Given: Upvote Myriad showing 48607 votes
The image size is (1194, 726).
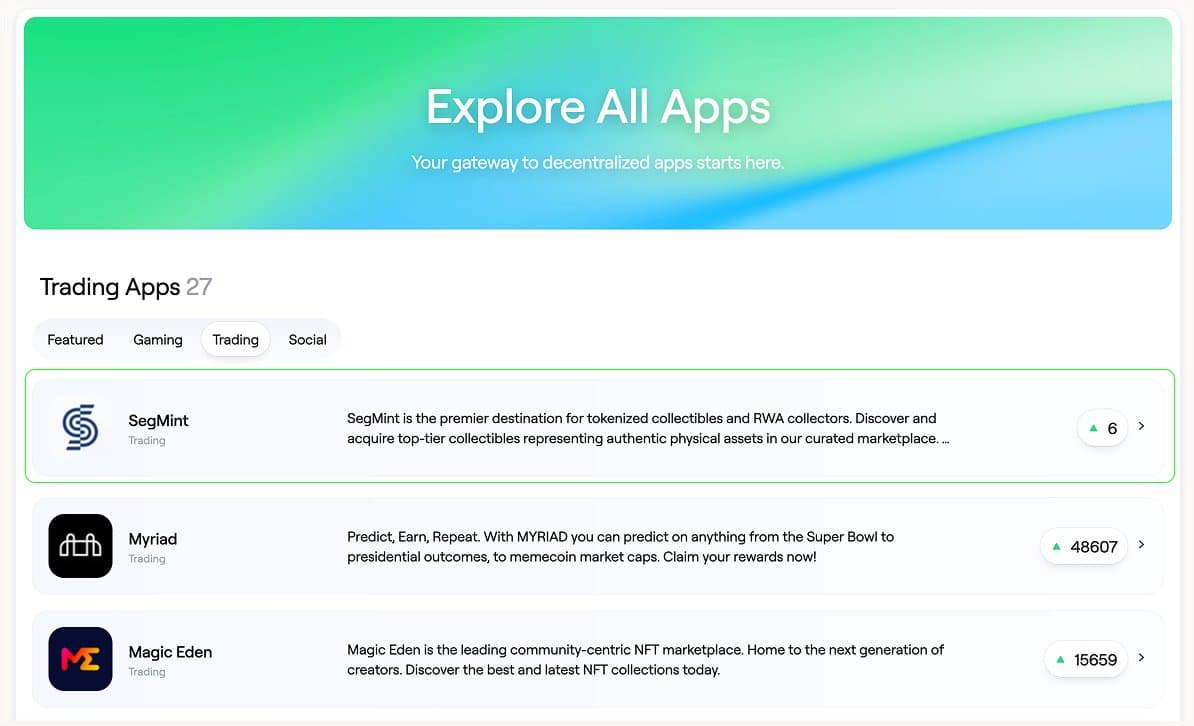Looking at the screenshot, I should (1084, 547).
